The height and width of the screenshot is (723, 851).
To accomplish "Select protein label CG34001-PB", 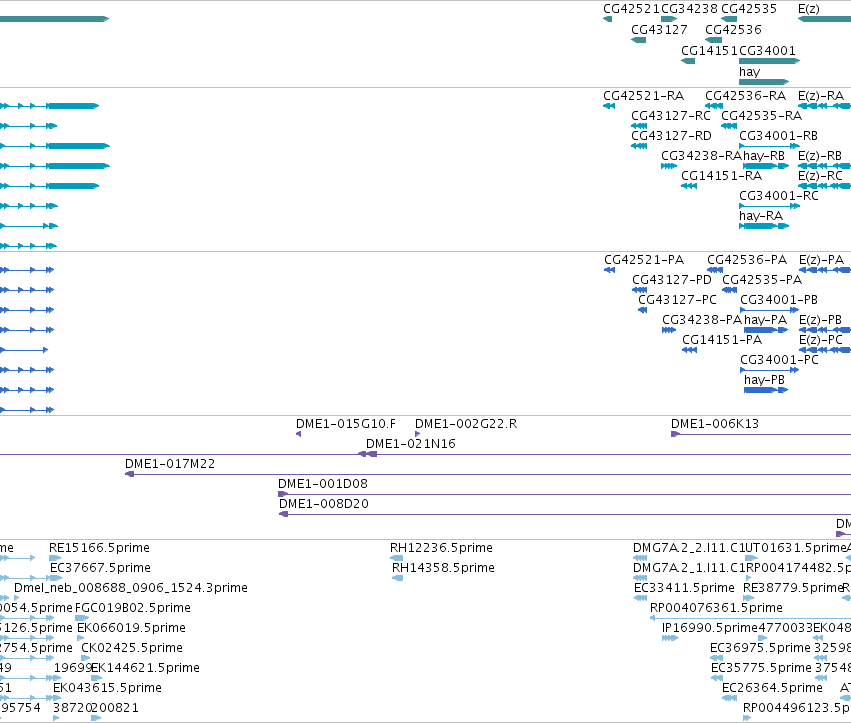I will [779, 300].
